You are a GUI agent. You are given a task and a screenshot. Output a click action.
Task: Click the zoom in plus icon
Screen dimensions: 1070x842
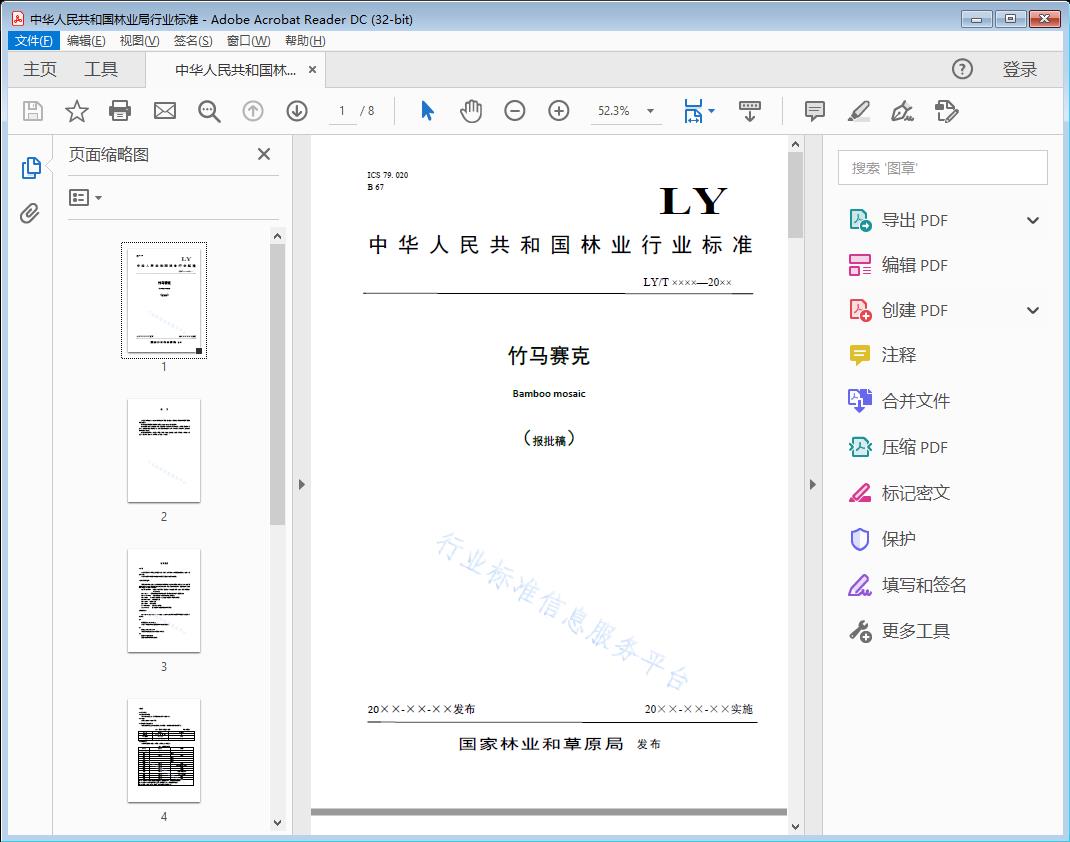pos(559,111)
